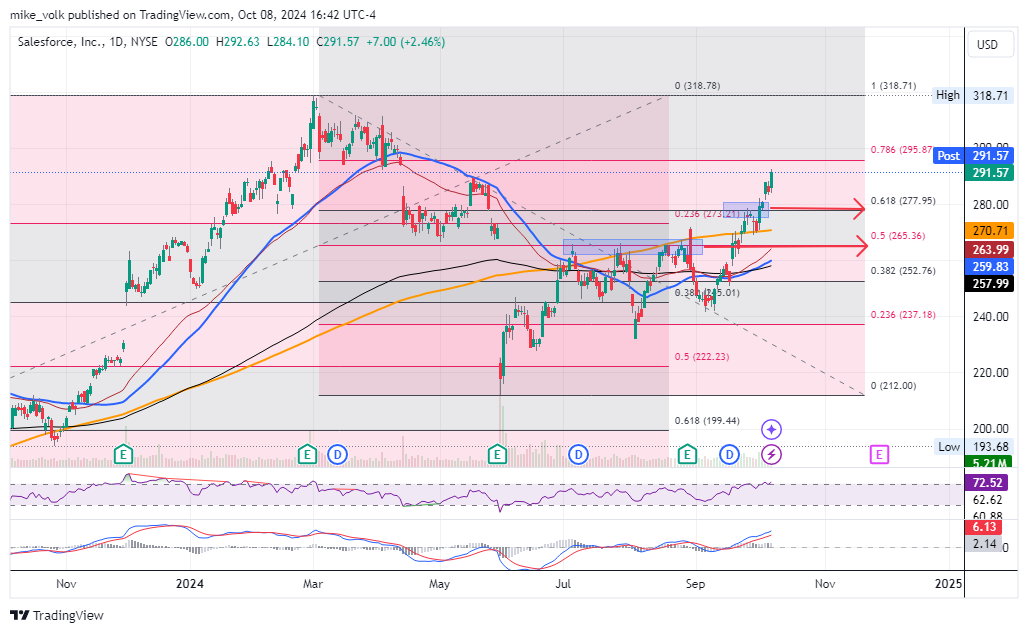This screenshot has width=1028, height=633.
Task: Click the 240.00 price axis tick
Action: (991, 316)
